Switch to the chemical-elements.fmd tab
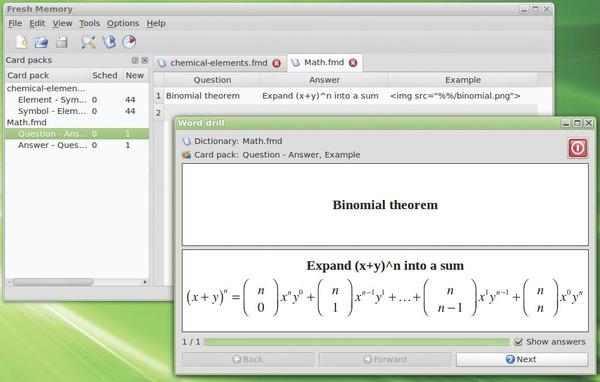The image size is (600, 382). point(218,63)
